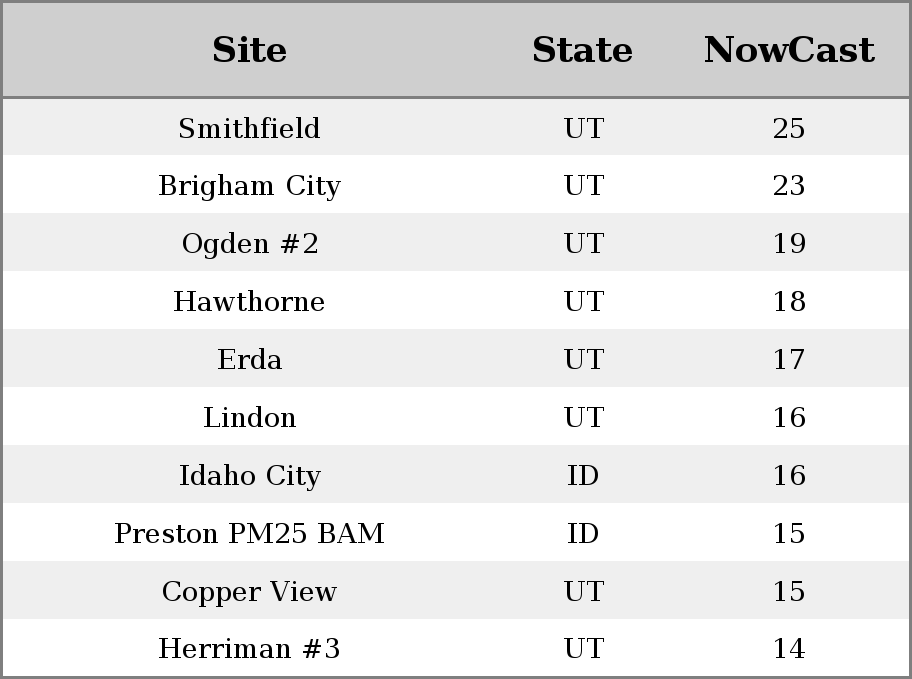The height and width of the screenshot is (679, 912).
Task: Select the NowCast value 14 for Herriman #3
Action: click(x=788, y=649)
